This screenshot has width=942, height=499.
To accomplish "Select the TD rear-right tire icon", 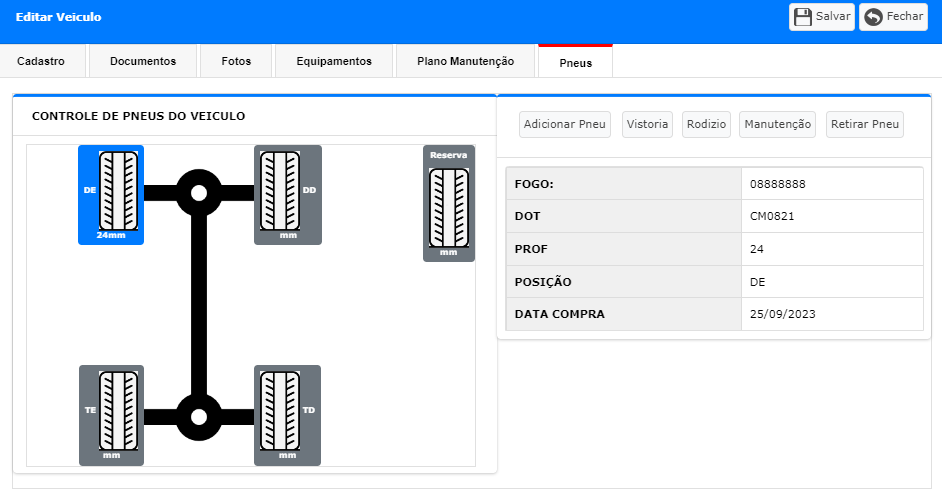I will [x=280, y=411].
